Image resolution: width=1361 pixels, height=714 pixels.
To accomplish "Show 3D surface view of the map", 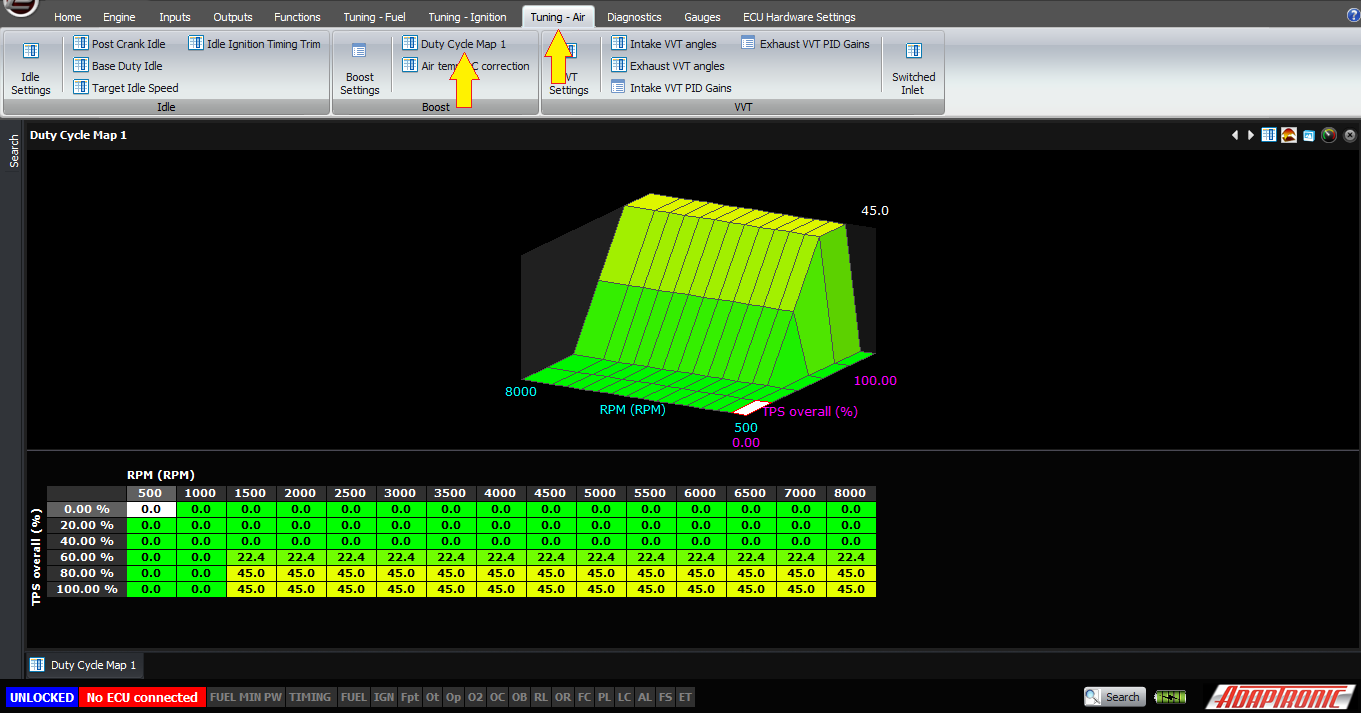I will tap(1289, 135).
